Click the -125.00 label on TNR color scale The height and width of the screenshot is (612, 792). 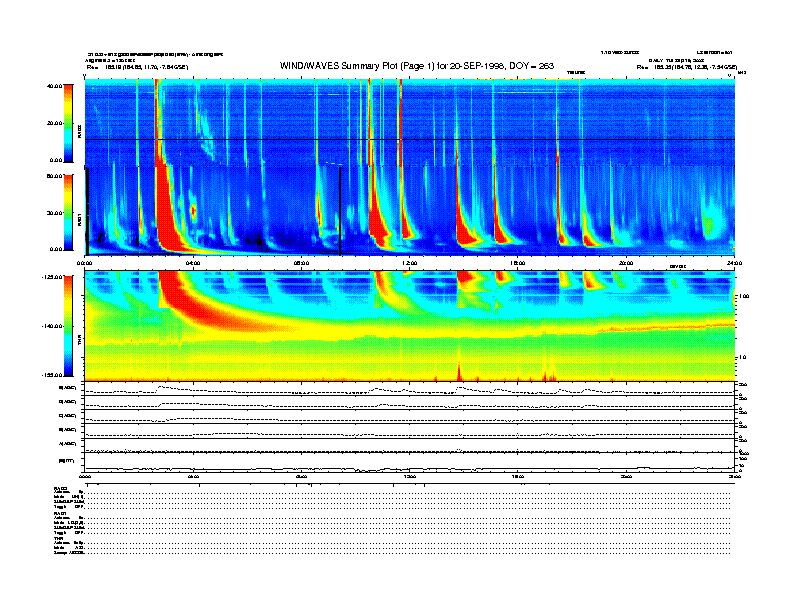(x=52, y=277)
